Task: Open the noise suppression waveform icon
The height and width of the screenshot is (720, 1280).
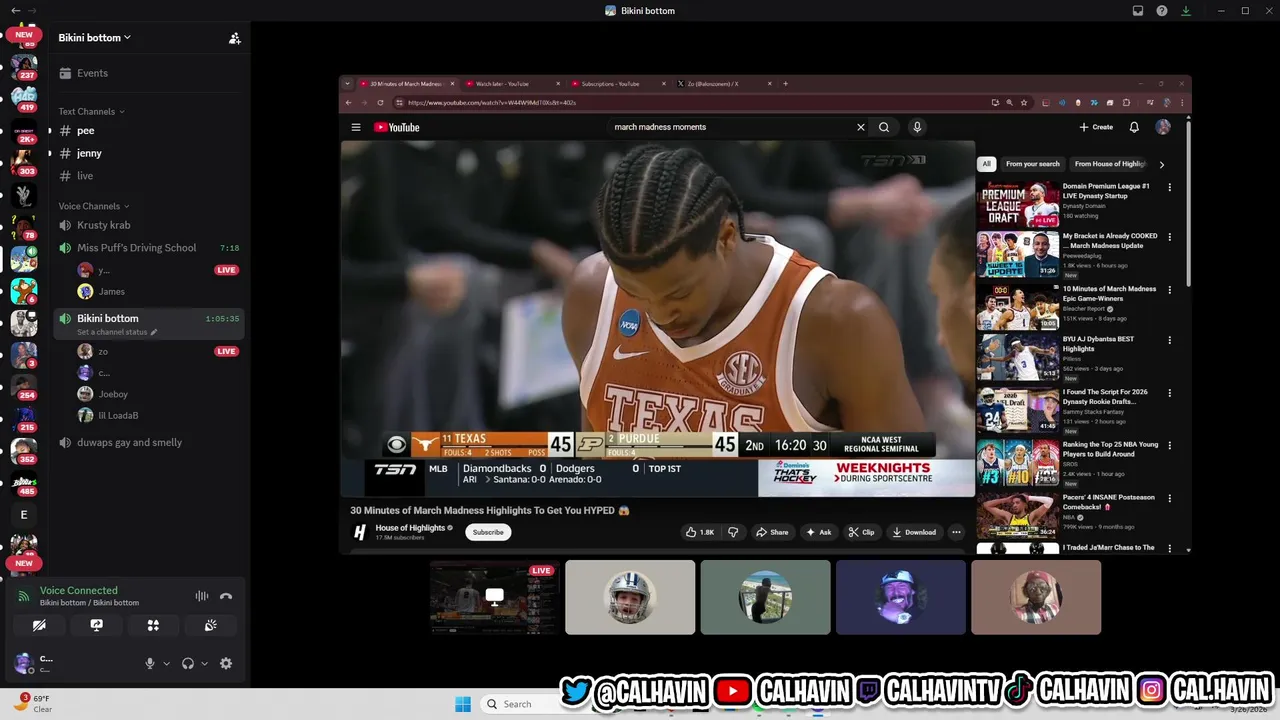Action: [202, 596]
